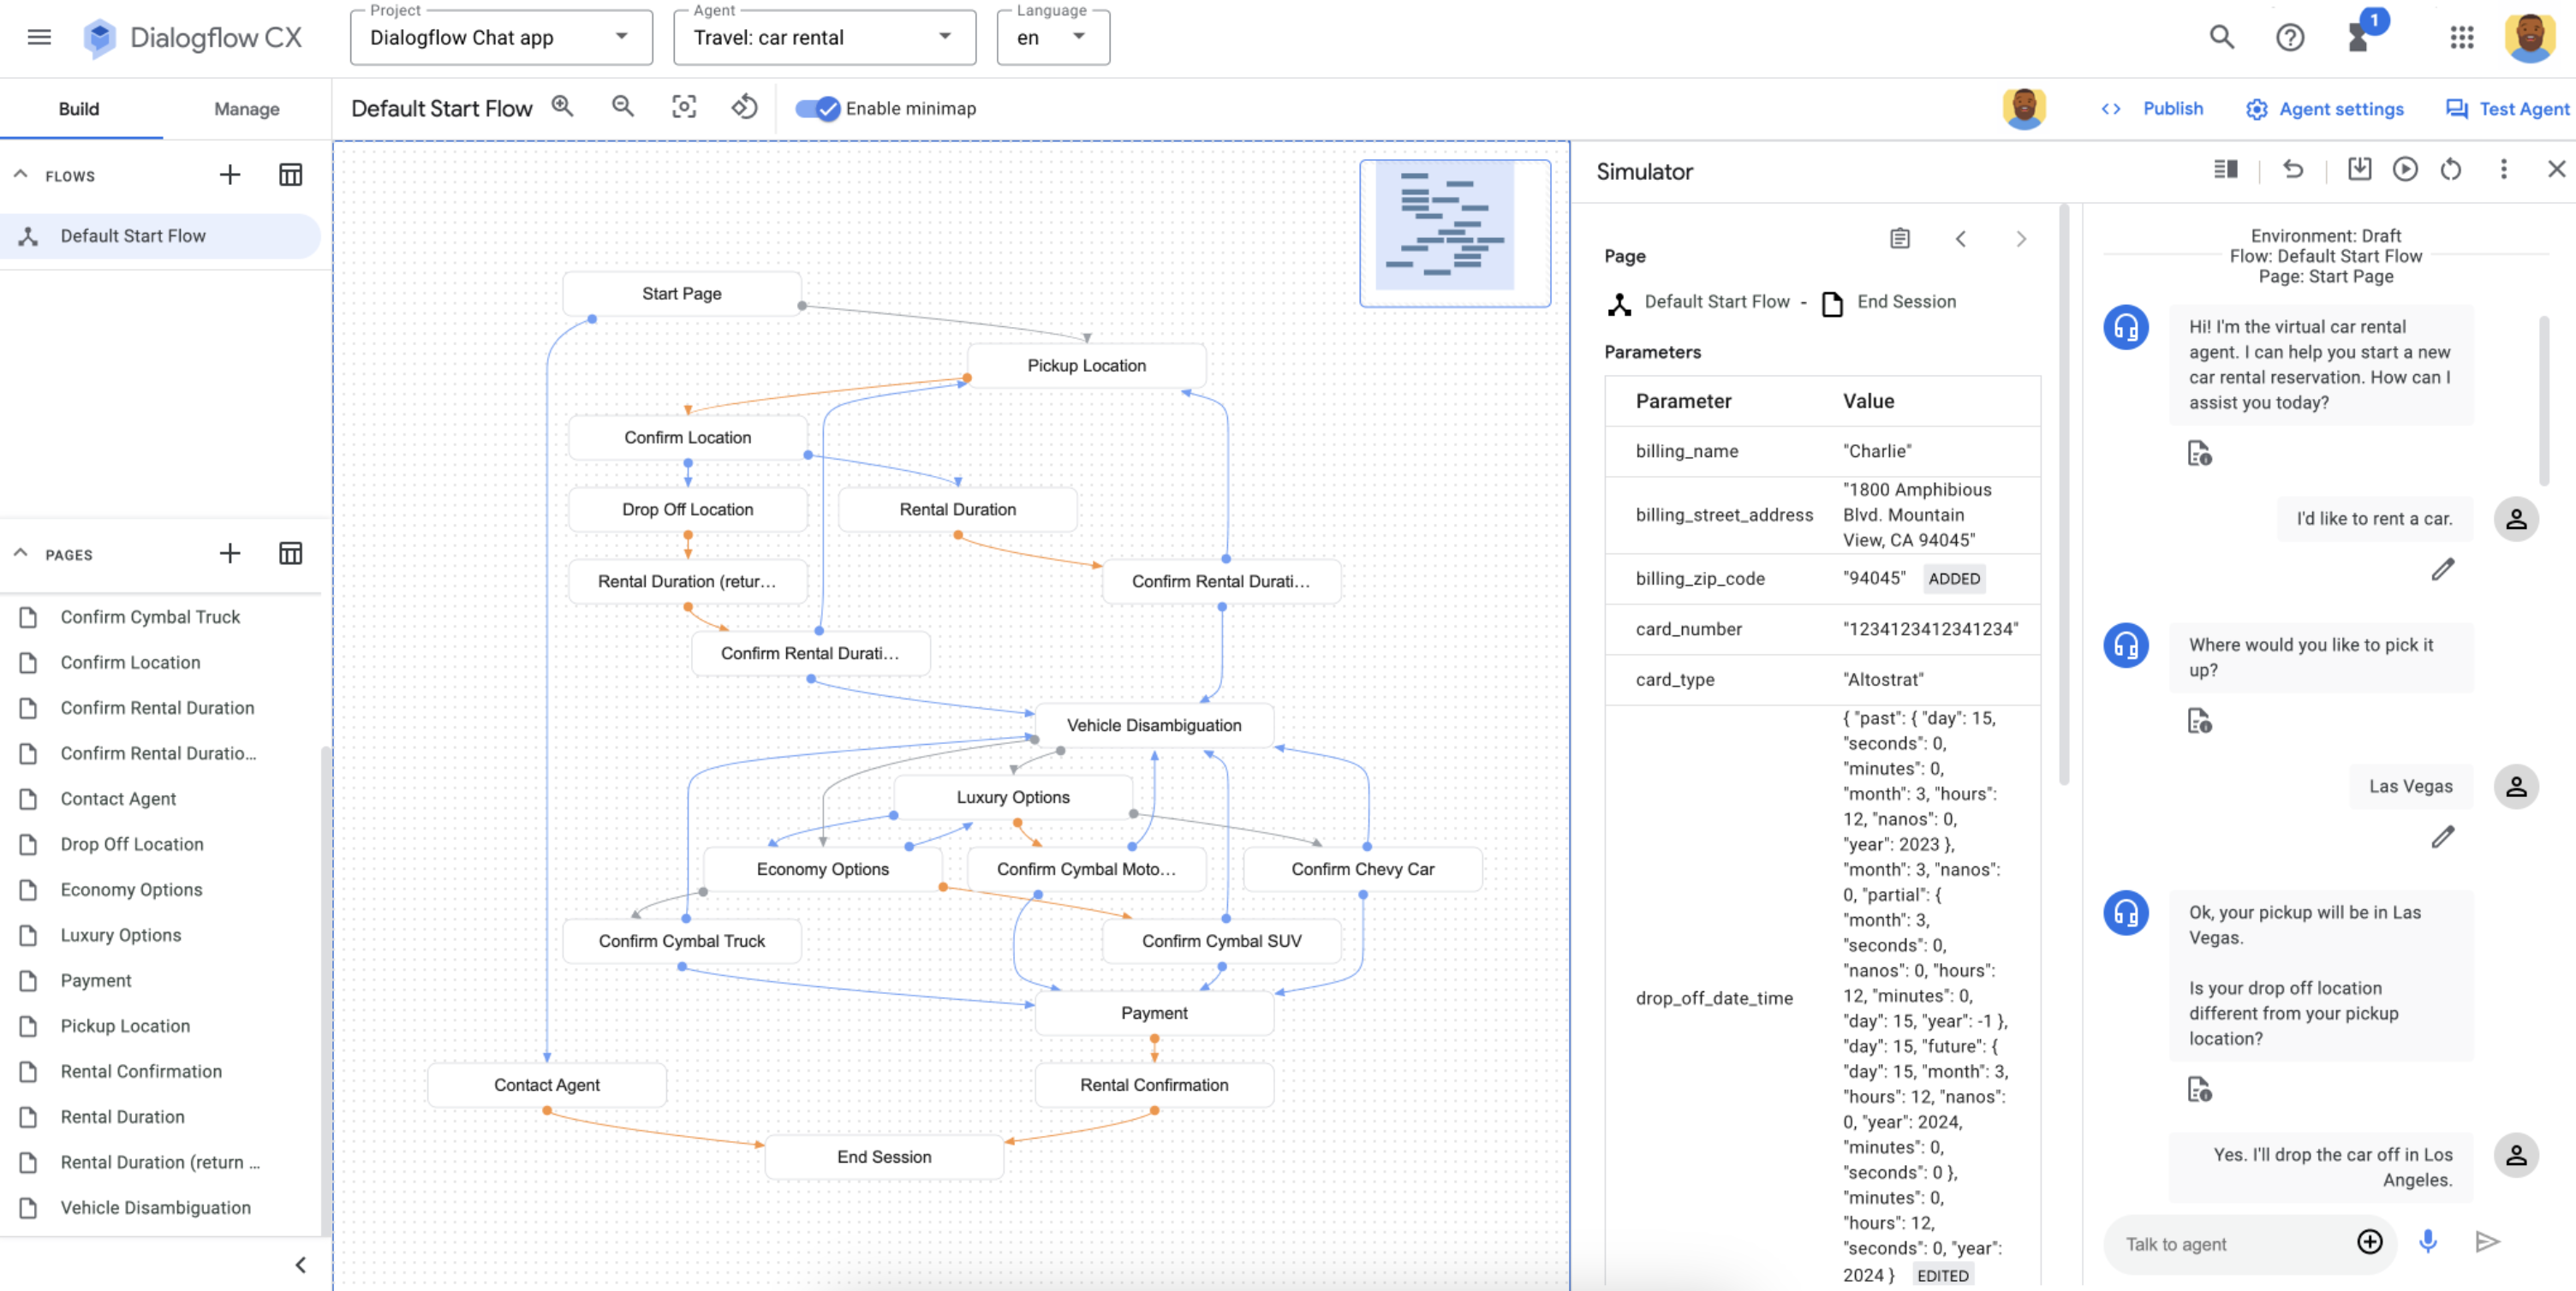Screen dimensions: 2576x1291
Task: Reset the flow layout icon
Action: tap(744, 107)
